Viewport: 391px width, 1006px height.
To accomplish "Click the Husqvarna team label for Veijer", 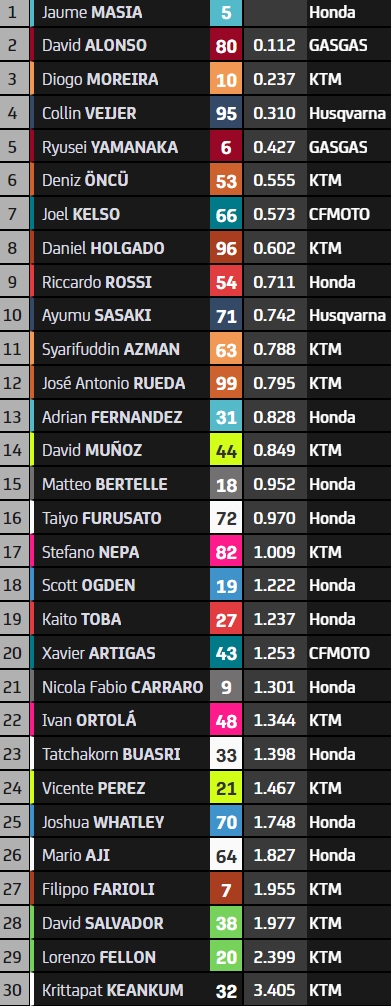I will pos(347,114).
